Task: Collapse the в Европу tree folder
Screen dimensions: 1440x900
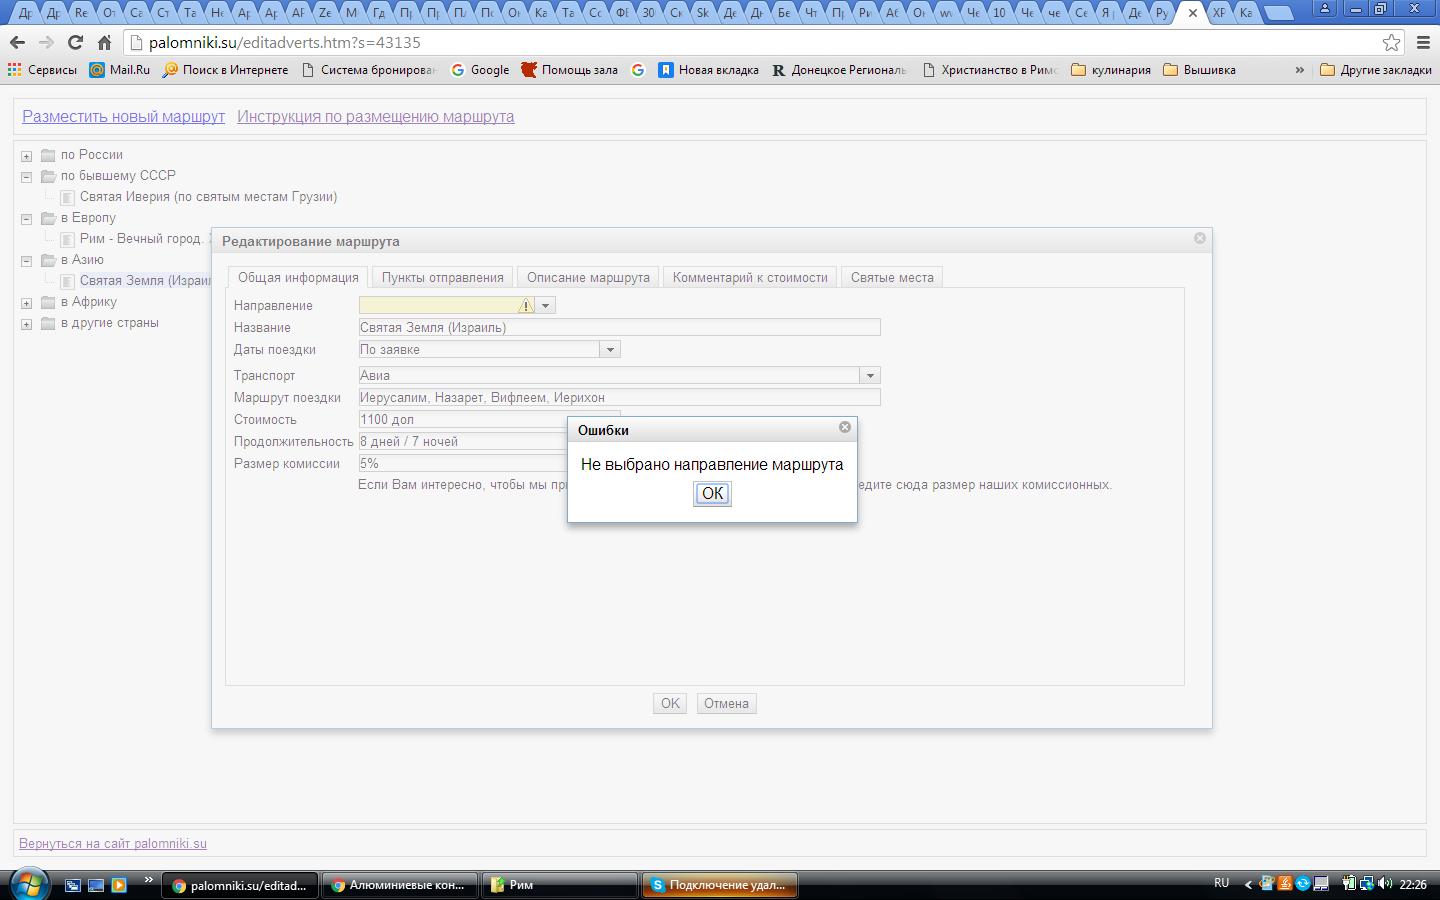Action: pos(27,219)
